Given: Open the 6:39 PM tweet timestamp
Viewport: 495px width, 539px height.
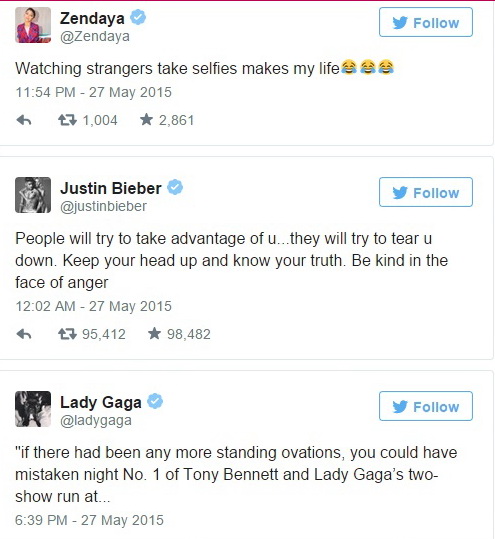Looking at the screenshot, I should tap(89, 520).
